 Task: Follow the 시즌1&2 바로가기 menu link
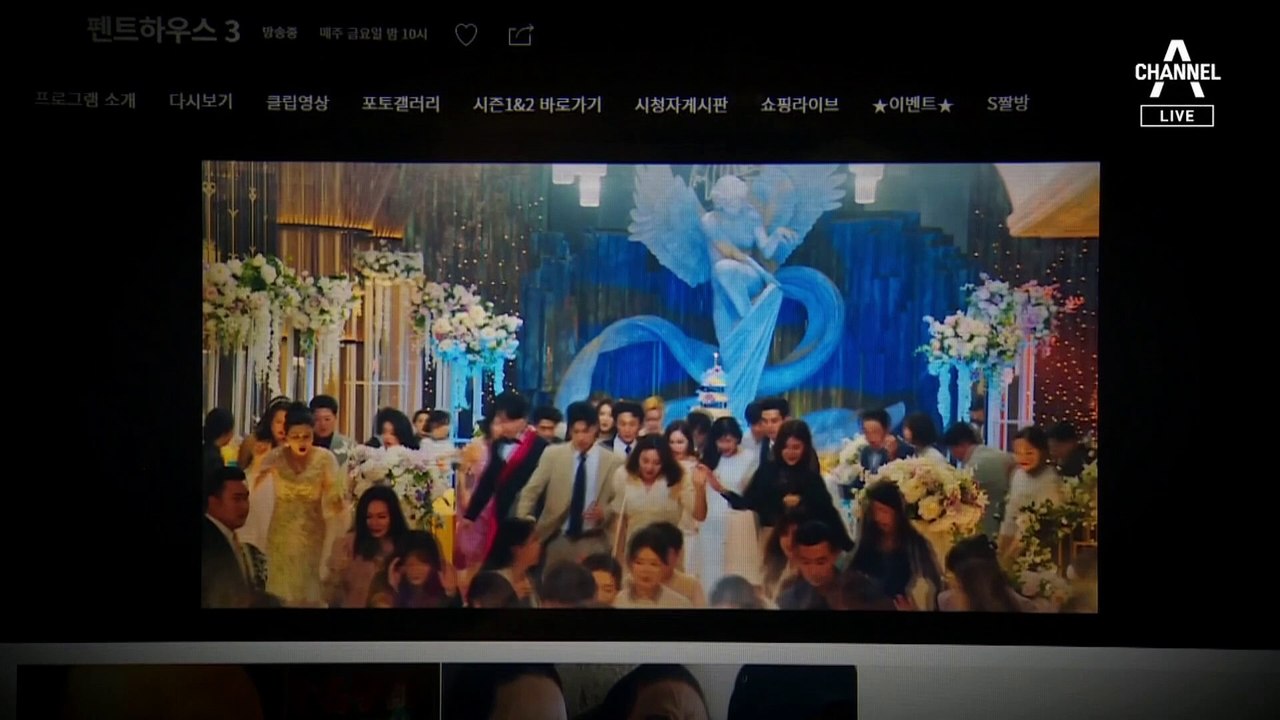[538, 104]
